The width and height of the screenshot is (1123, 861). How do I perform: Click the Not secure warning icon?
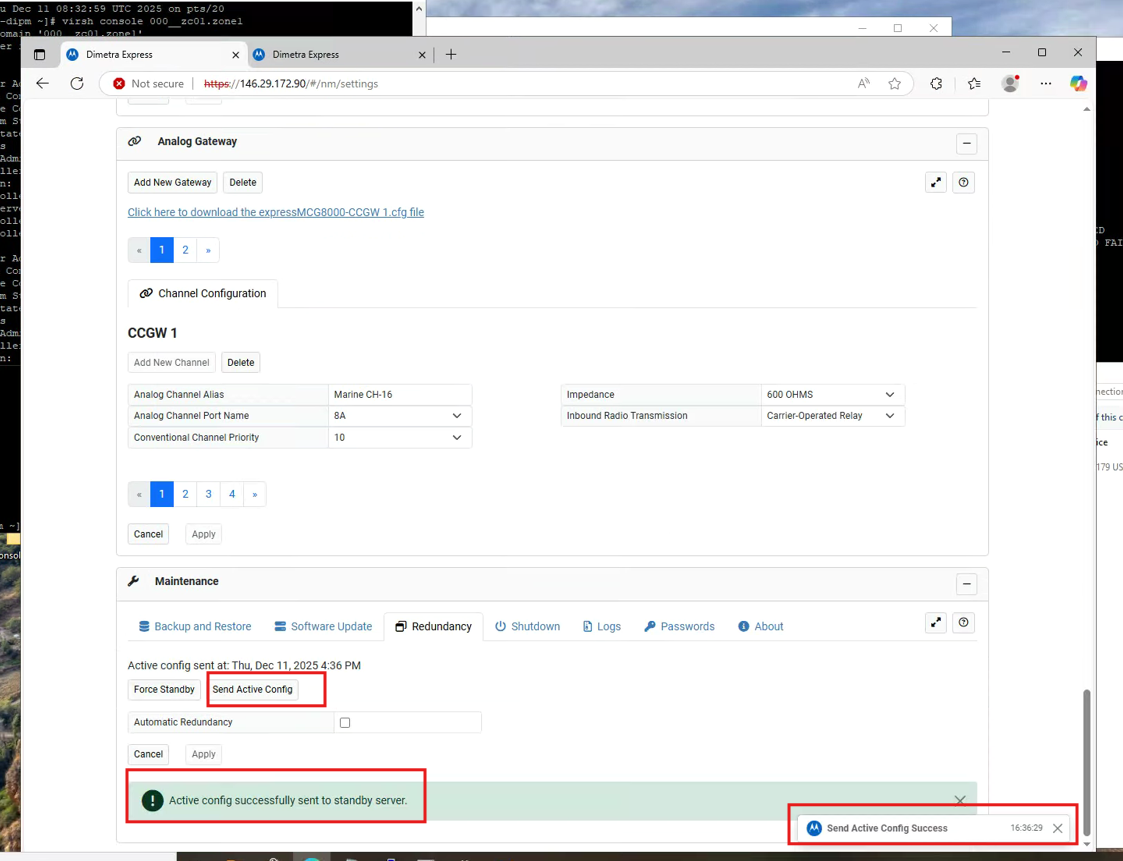[x=120, y=84]
